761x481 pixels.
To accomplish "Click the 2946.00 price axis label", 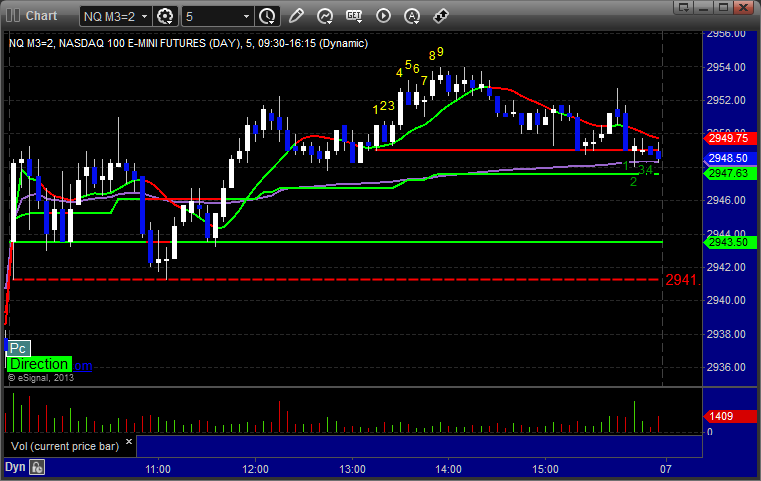I will (726, 200).
